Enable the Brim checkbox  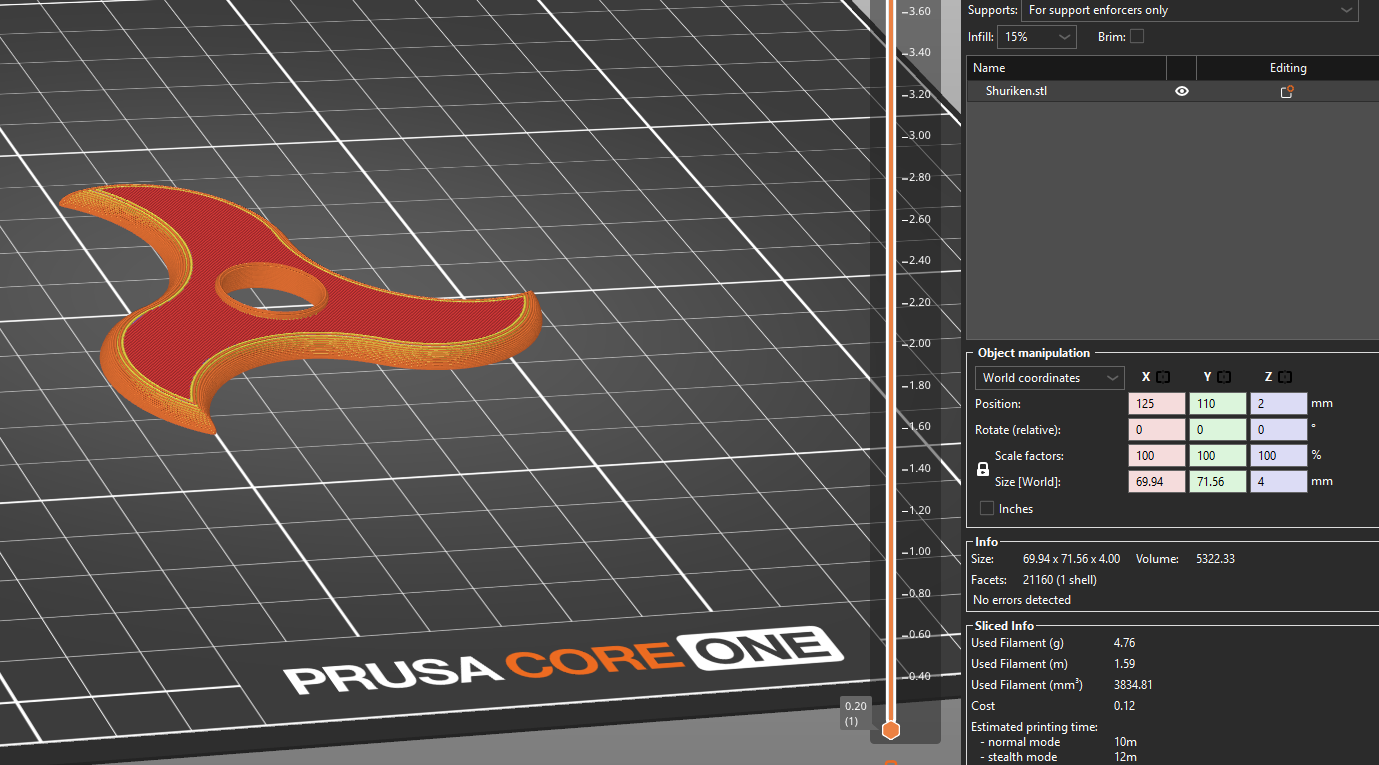[1137, 37]
